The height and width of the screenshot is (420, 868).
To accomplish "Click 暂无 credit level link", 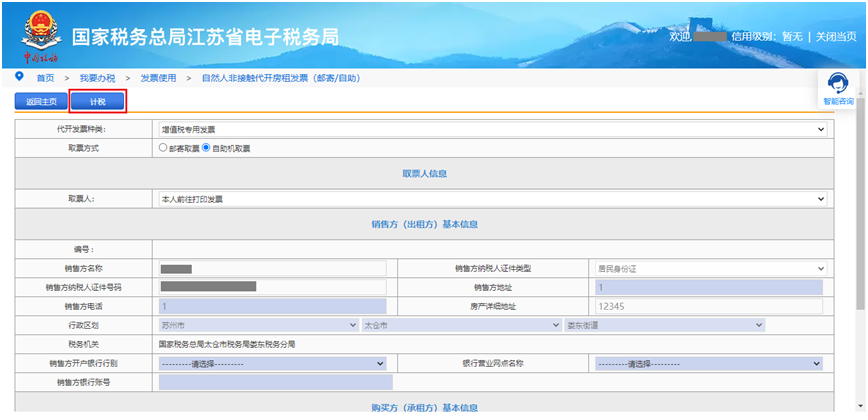I will (x=792, y=37).
